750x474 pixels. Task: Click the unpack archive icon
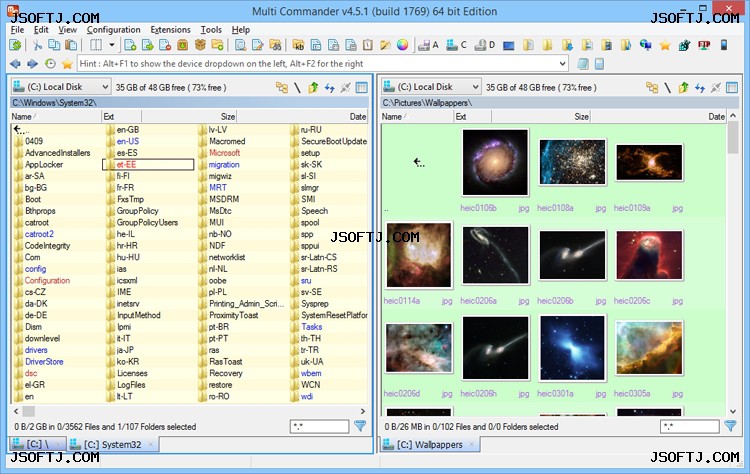point(183,45)
